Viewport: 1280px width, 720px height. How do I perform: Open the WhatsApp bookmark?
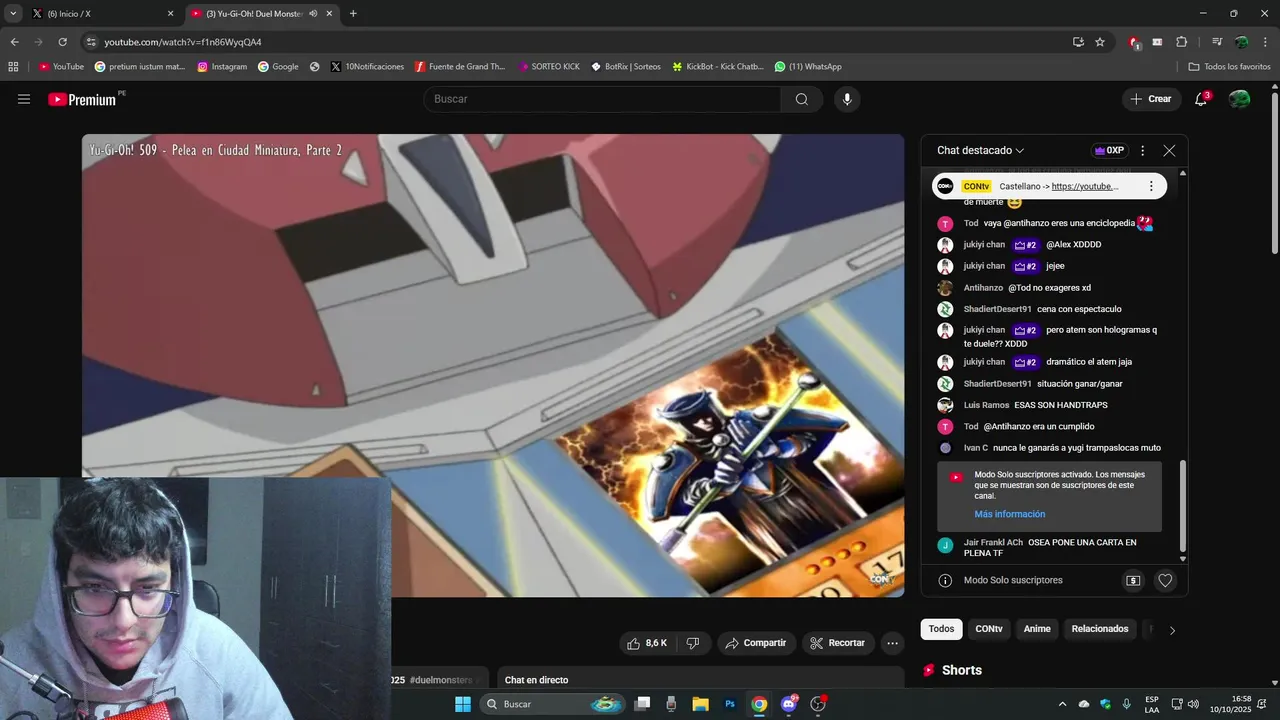click(x=808, y=66)
